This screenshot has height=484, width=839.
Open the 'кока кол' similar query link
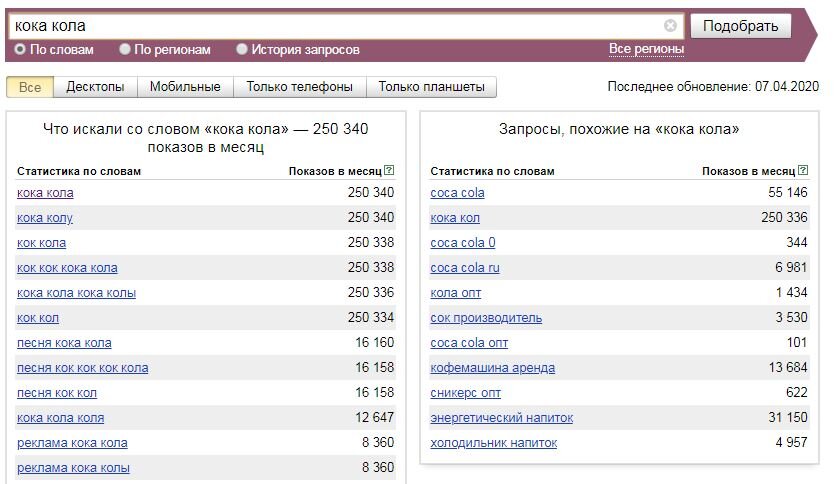click(455, 218)
